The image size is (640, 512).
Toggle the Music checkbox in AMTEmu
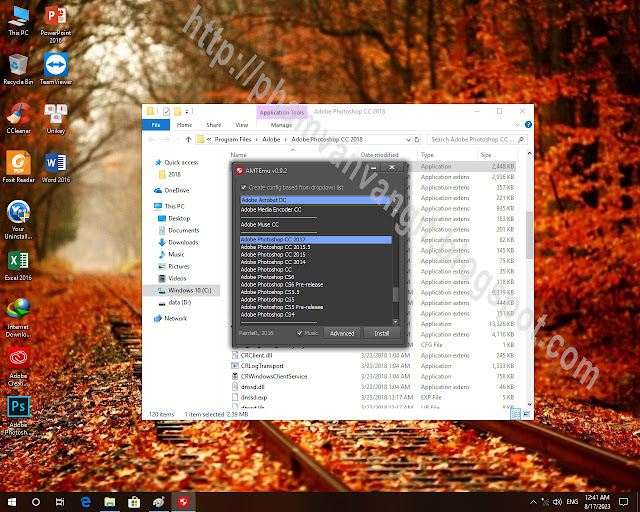(x=300, y=333)
